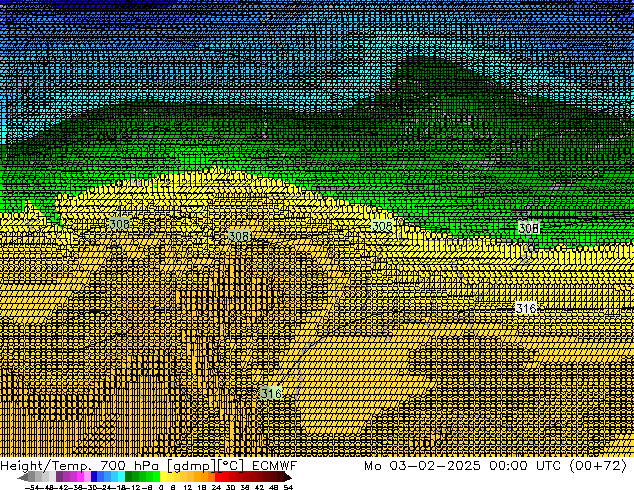Click the '700 hPa' level label
This screenshot has height=490, width=634.
coord(131,466)
